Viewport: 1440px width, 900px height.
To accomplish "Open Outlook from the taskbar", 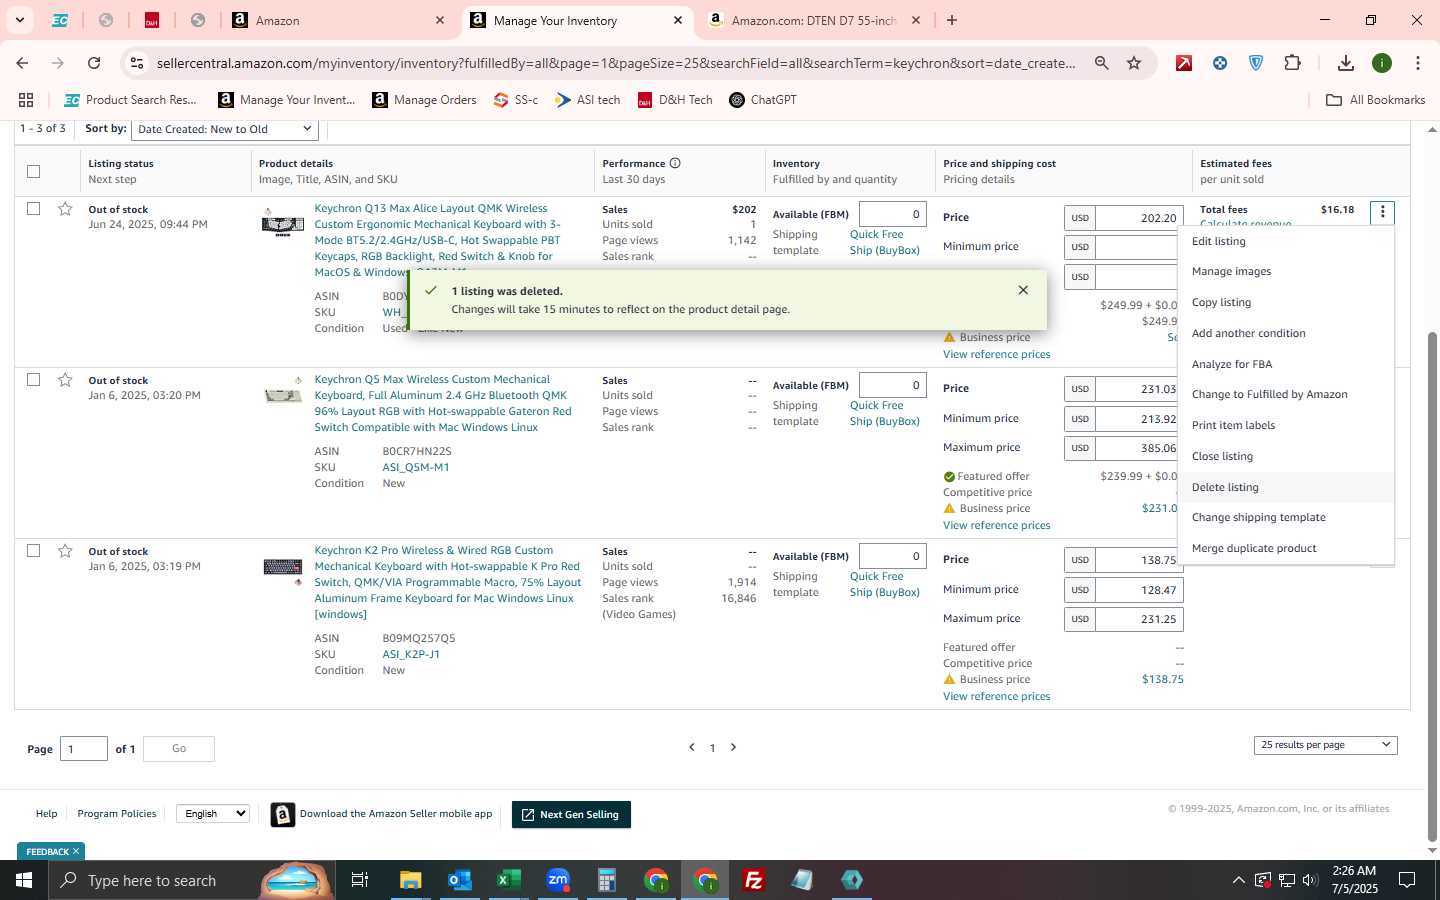I will [459, 880].
